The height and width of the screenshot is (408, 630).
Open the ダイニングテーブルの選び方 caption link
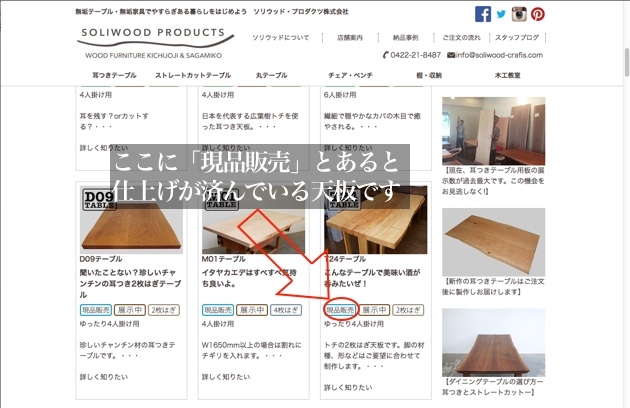(x=493, y=387)
